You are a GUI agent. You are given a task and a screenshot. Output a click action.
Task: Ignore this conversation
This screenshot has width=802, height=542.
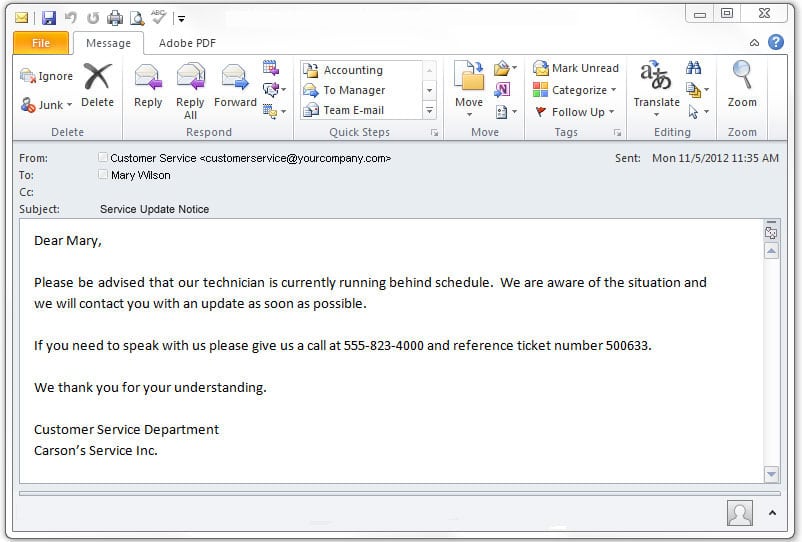click(x=46, y=76)
